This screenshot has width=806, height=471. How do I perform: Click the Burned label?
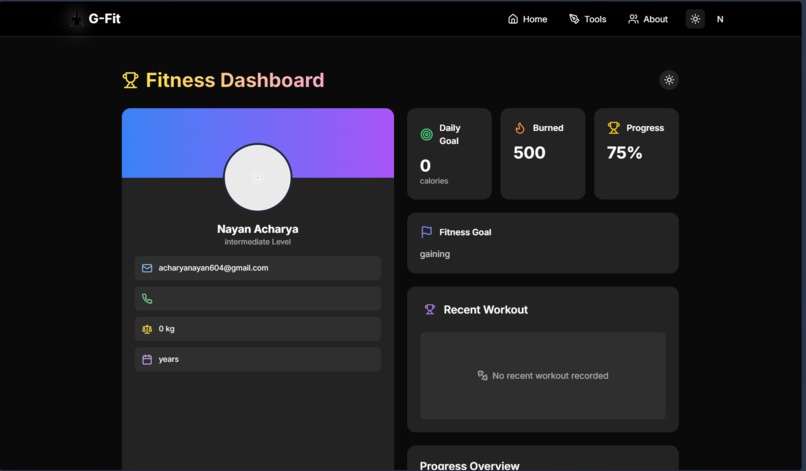pyautogui.click(x=548, y=128)
